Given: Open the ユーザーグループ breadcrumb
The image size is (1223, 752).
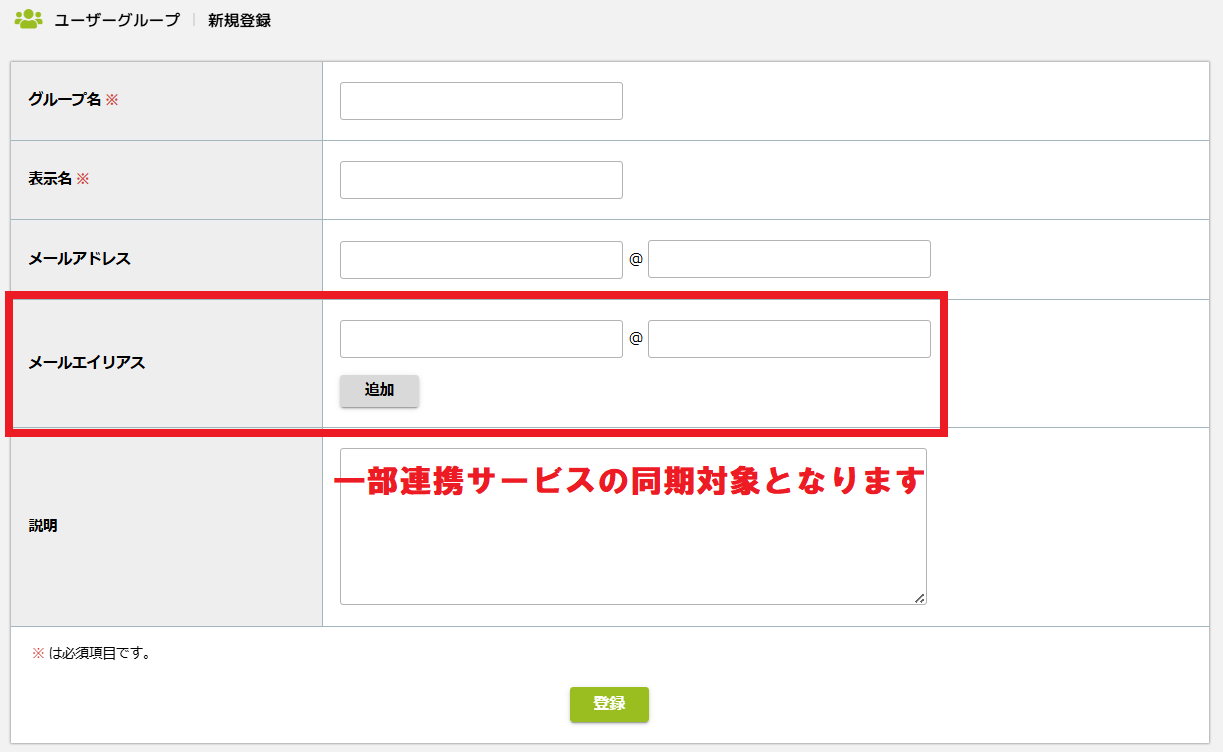Looking at the screenshot, I should (117, 19).
